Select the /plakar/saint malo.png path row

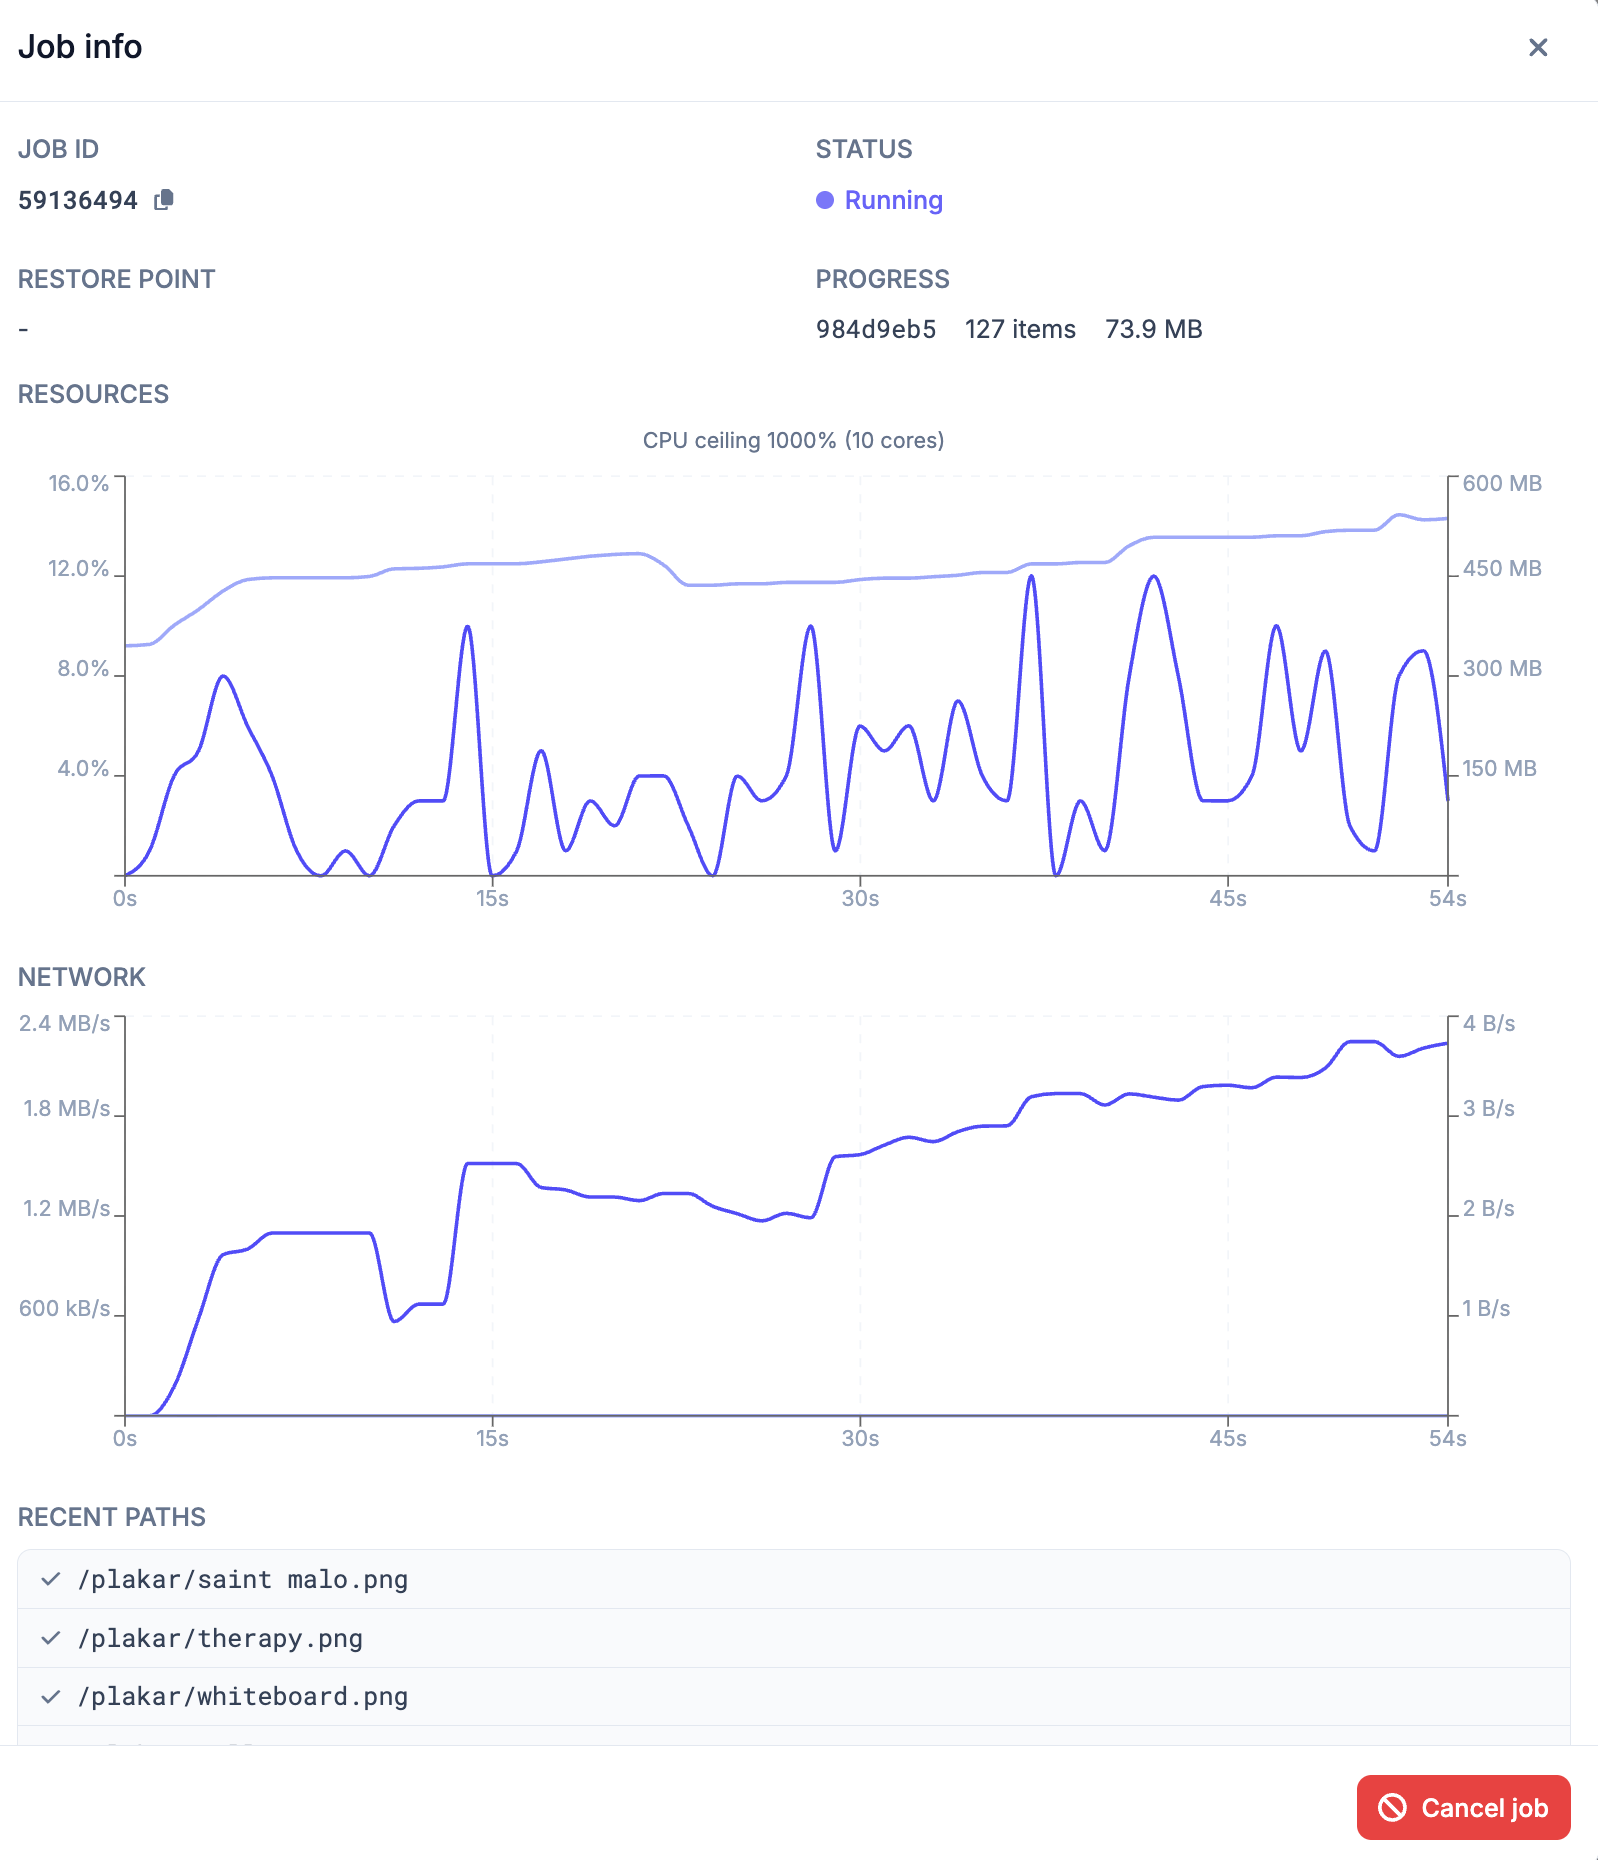pyautogui.click(x=794, y=1579)
